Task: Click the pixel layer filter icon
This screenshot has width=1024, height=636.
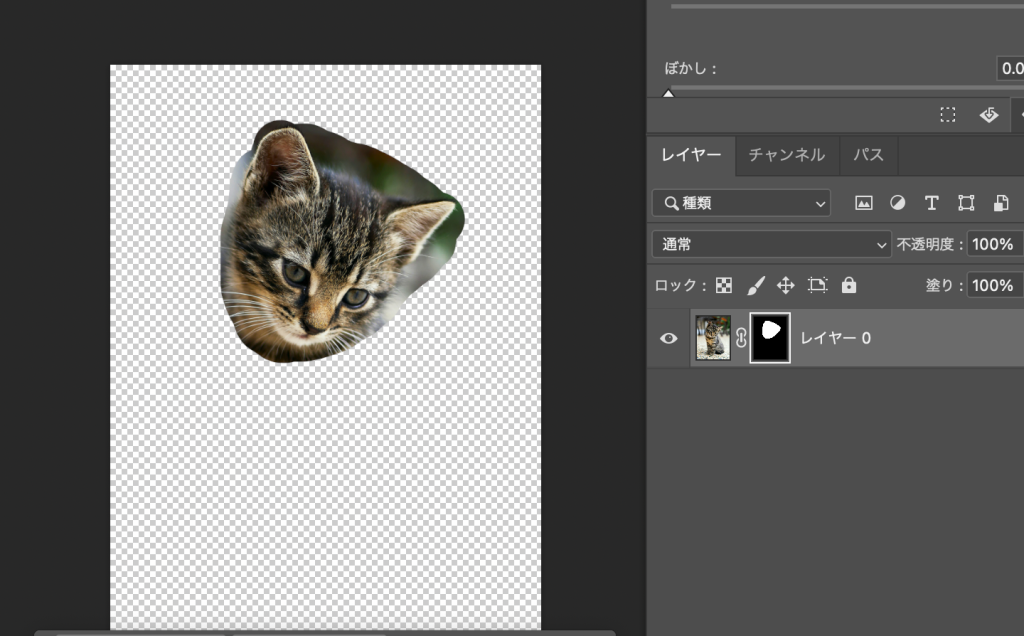Action: click(864, 203)
